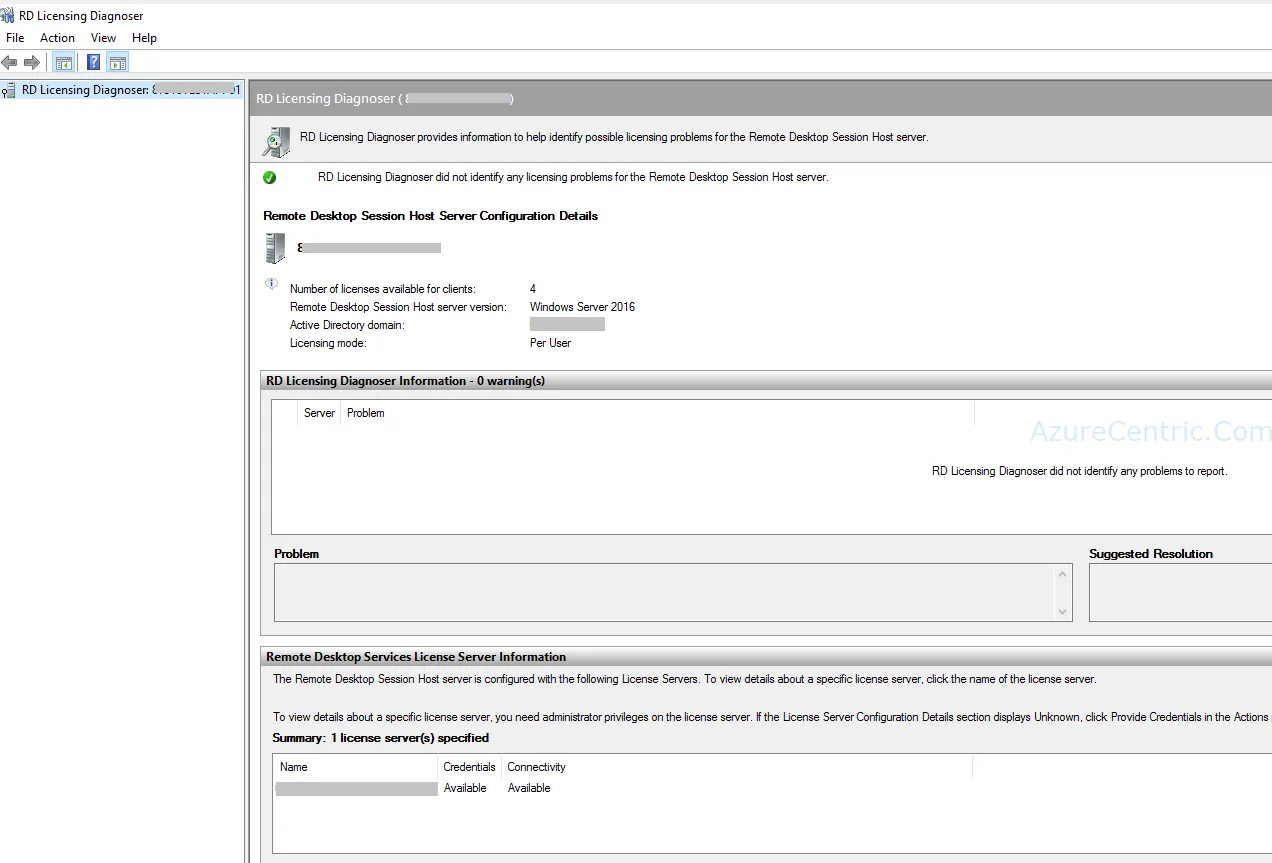Viewport: 1272px width, 863px height.
Task: Click 'Remote Desktop Session Host Server Configuration Details' heading
Action: (x=430, y=216)
